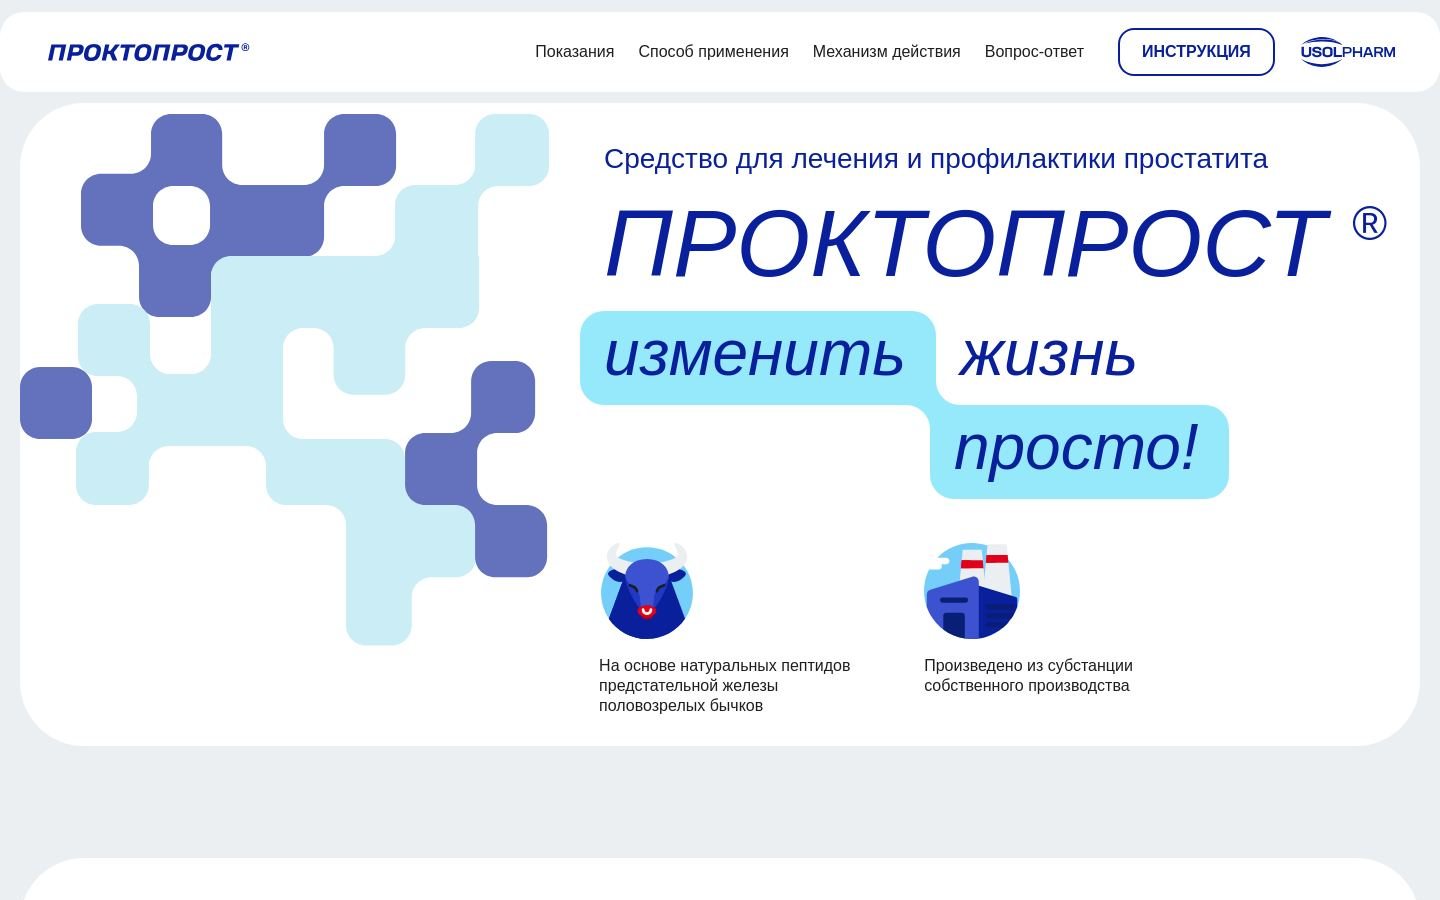This screenshot has height=900, width=1440.
Task: Open the USOLPHARM logo link
Action: tap(1347, 52)
